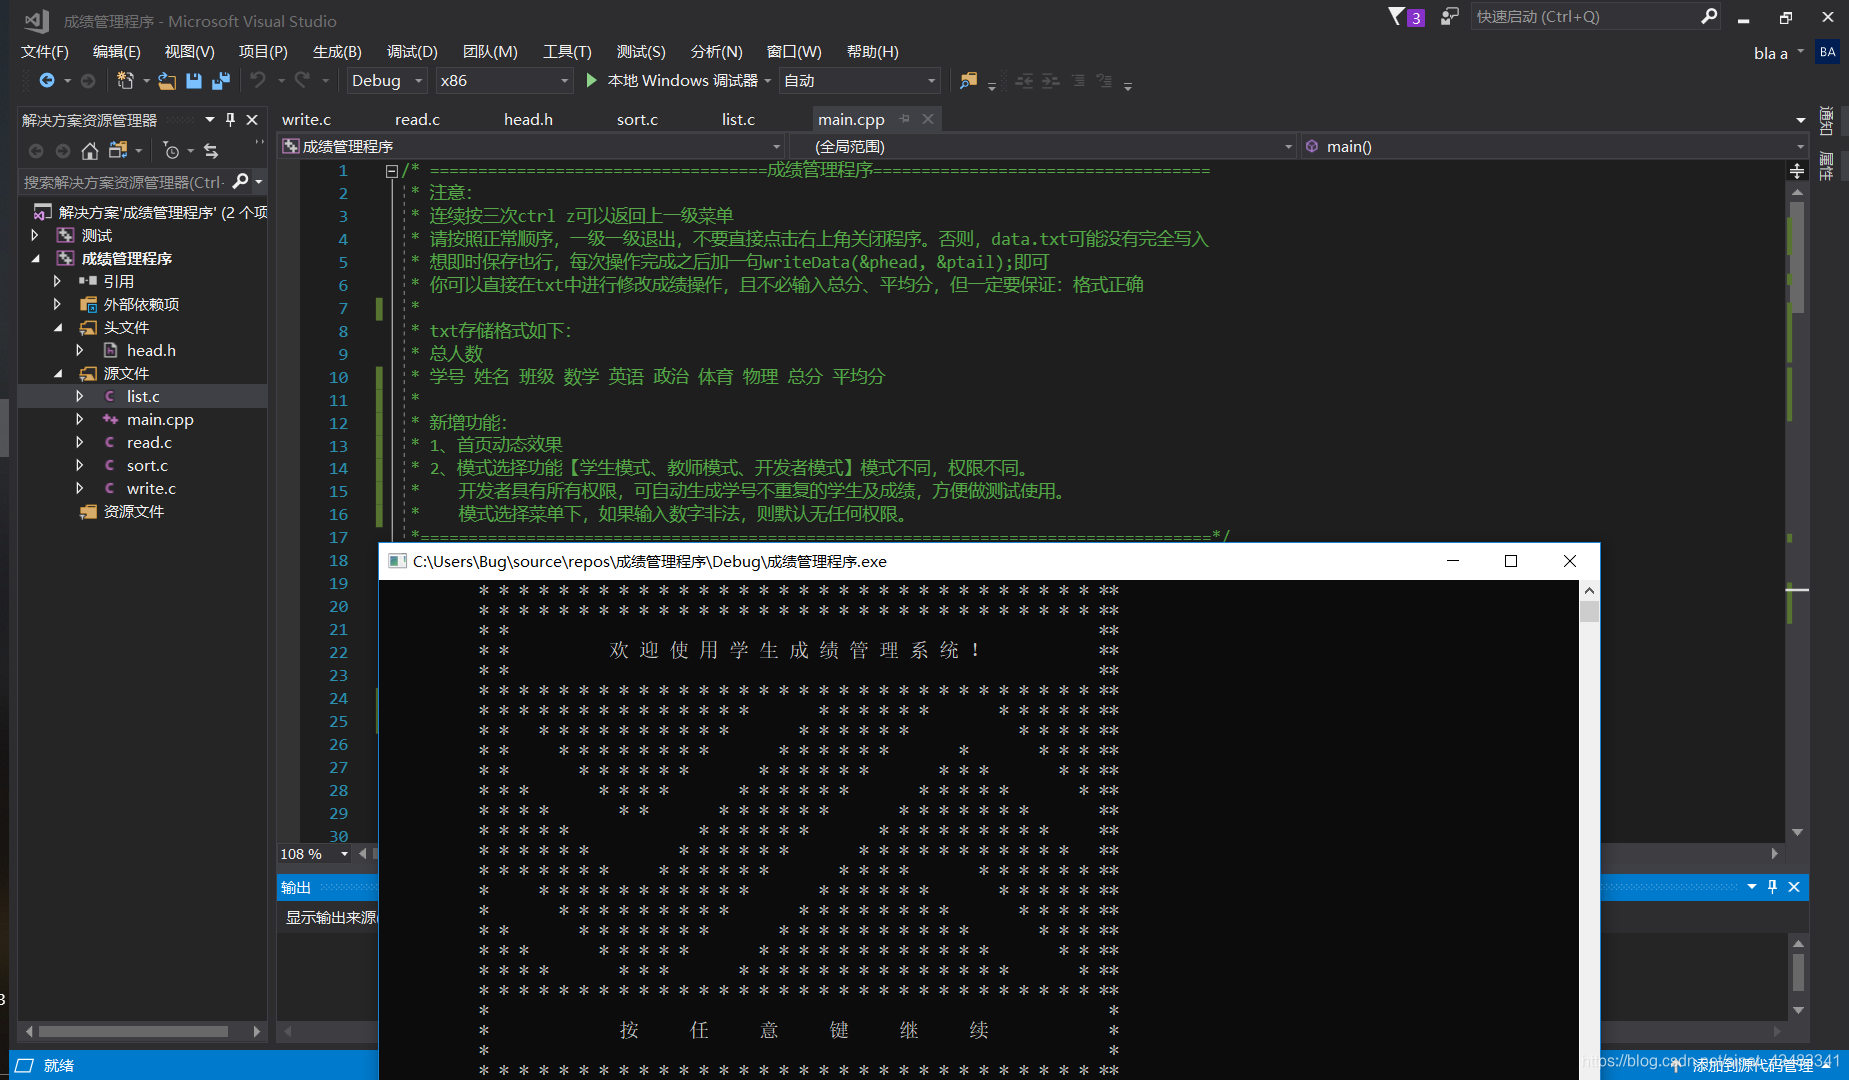
Task: Click the console window vertical scrollbar thumb
Action: pos(1589,611)
